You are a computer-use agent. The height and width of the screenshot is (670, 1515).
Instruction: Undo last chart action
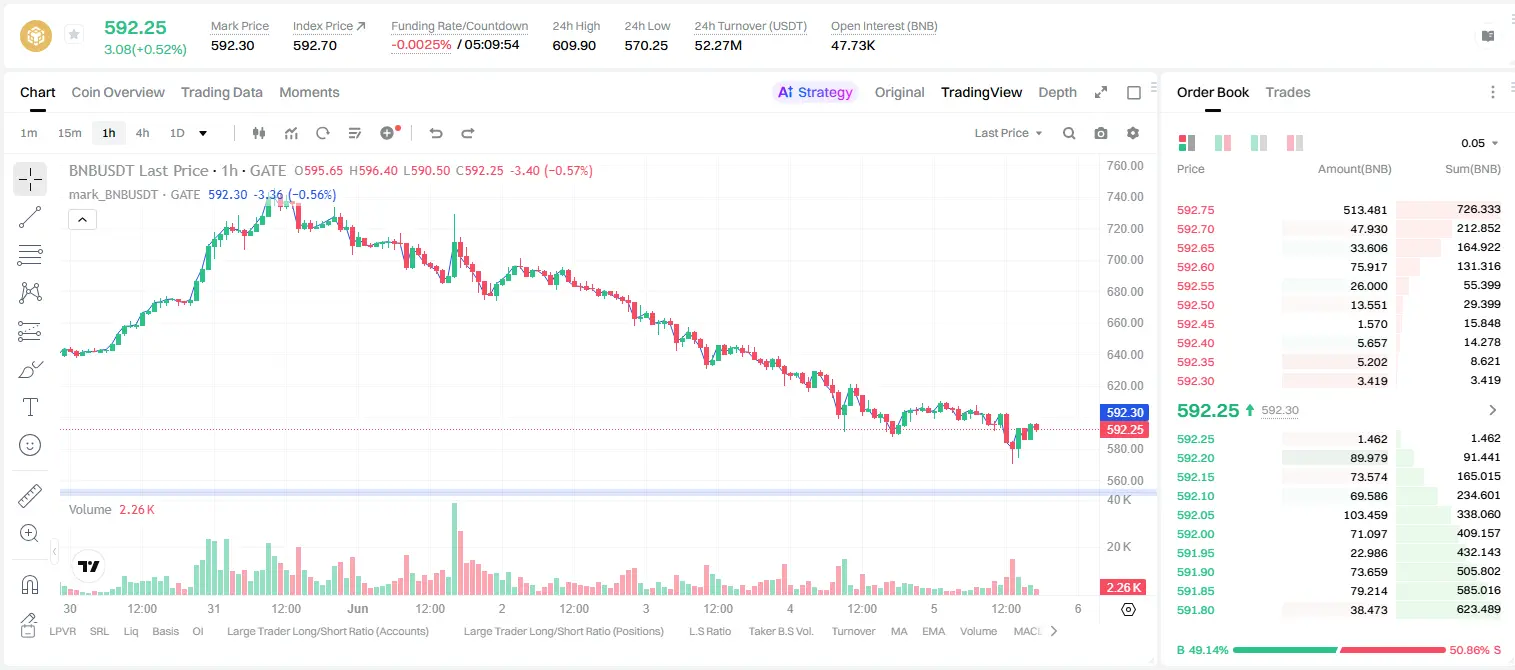pyautogui.click(x=436, y=133)
